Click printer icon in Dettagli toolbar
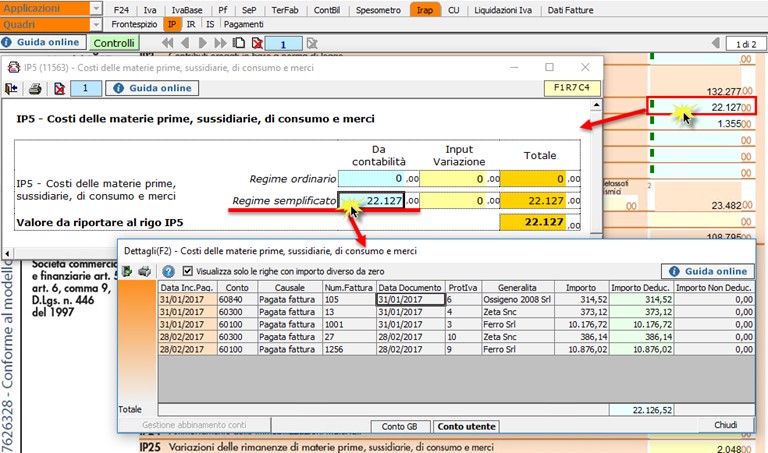Viewport: 768px width, 453px height. click(x=144, y=271)
